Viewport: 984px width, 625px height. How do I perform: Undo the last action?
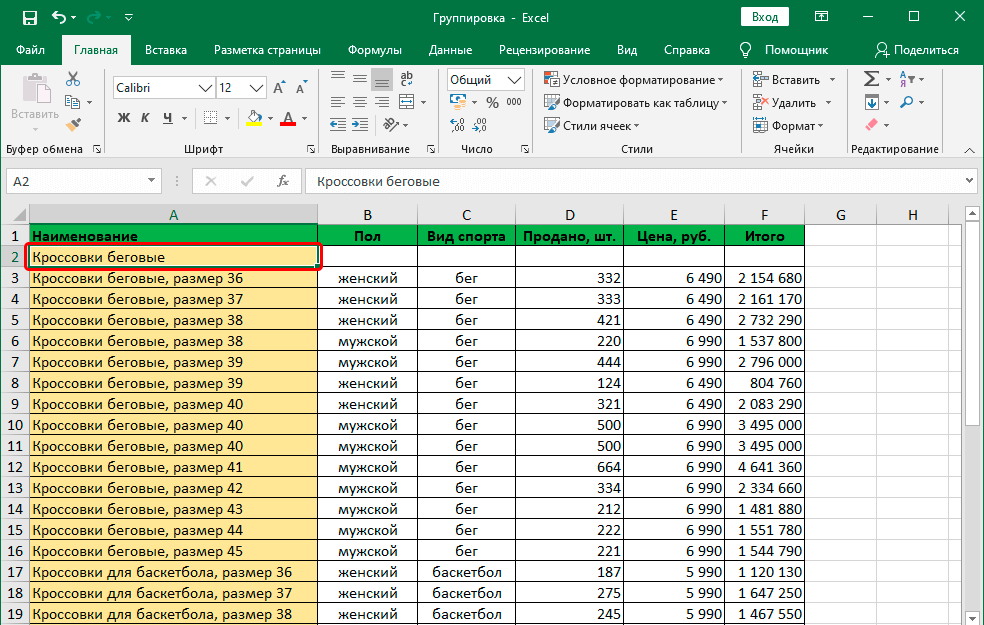59,18
